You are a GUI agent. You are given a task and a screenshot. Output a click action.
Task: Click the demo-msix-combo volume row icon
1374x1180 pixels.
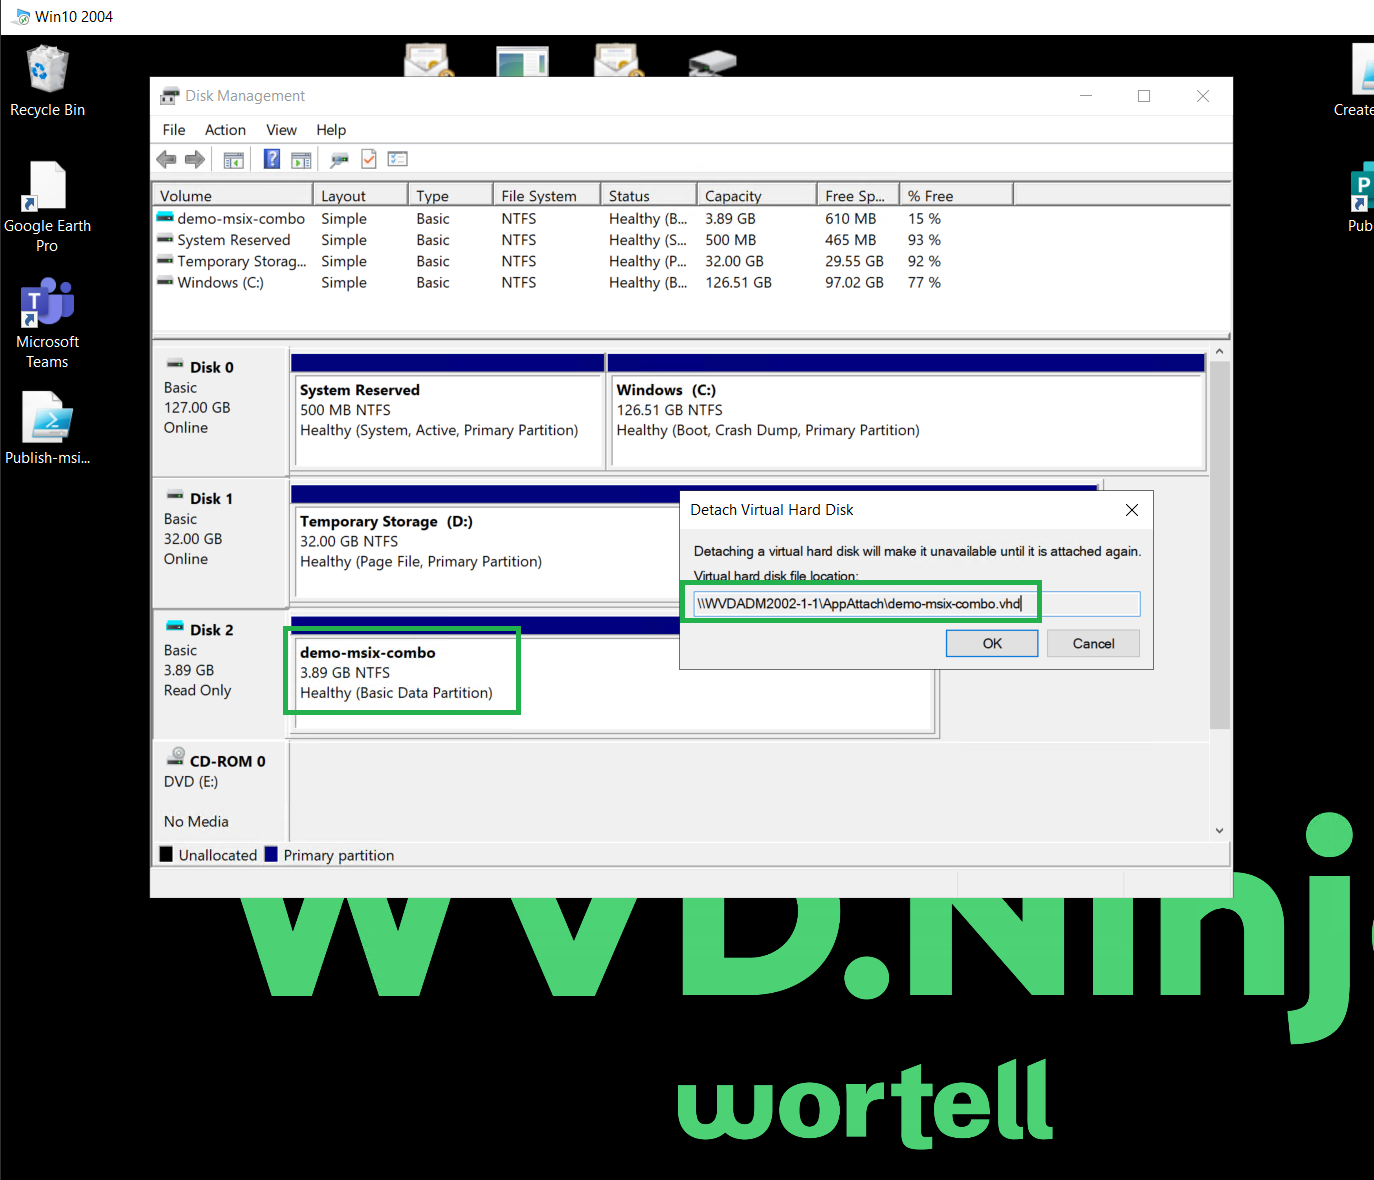click(x=165, y=217)
